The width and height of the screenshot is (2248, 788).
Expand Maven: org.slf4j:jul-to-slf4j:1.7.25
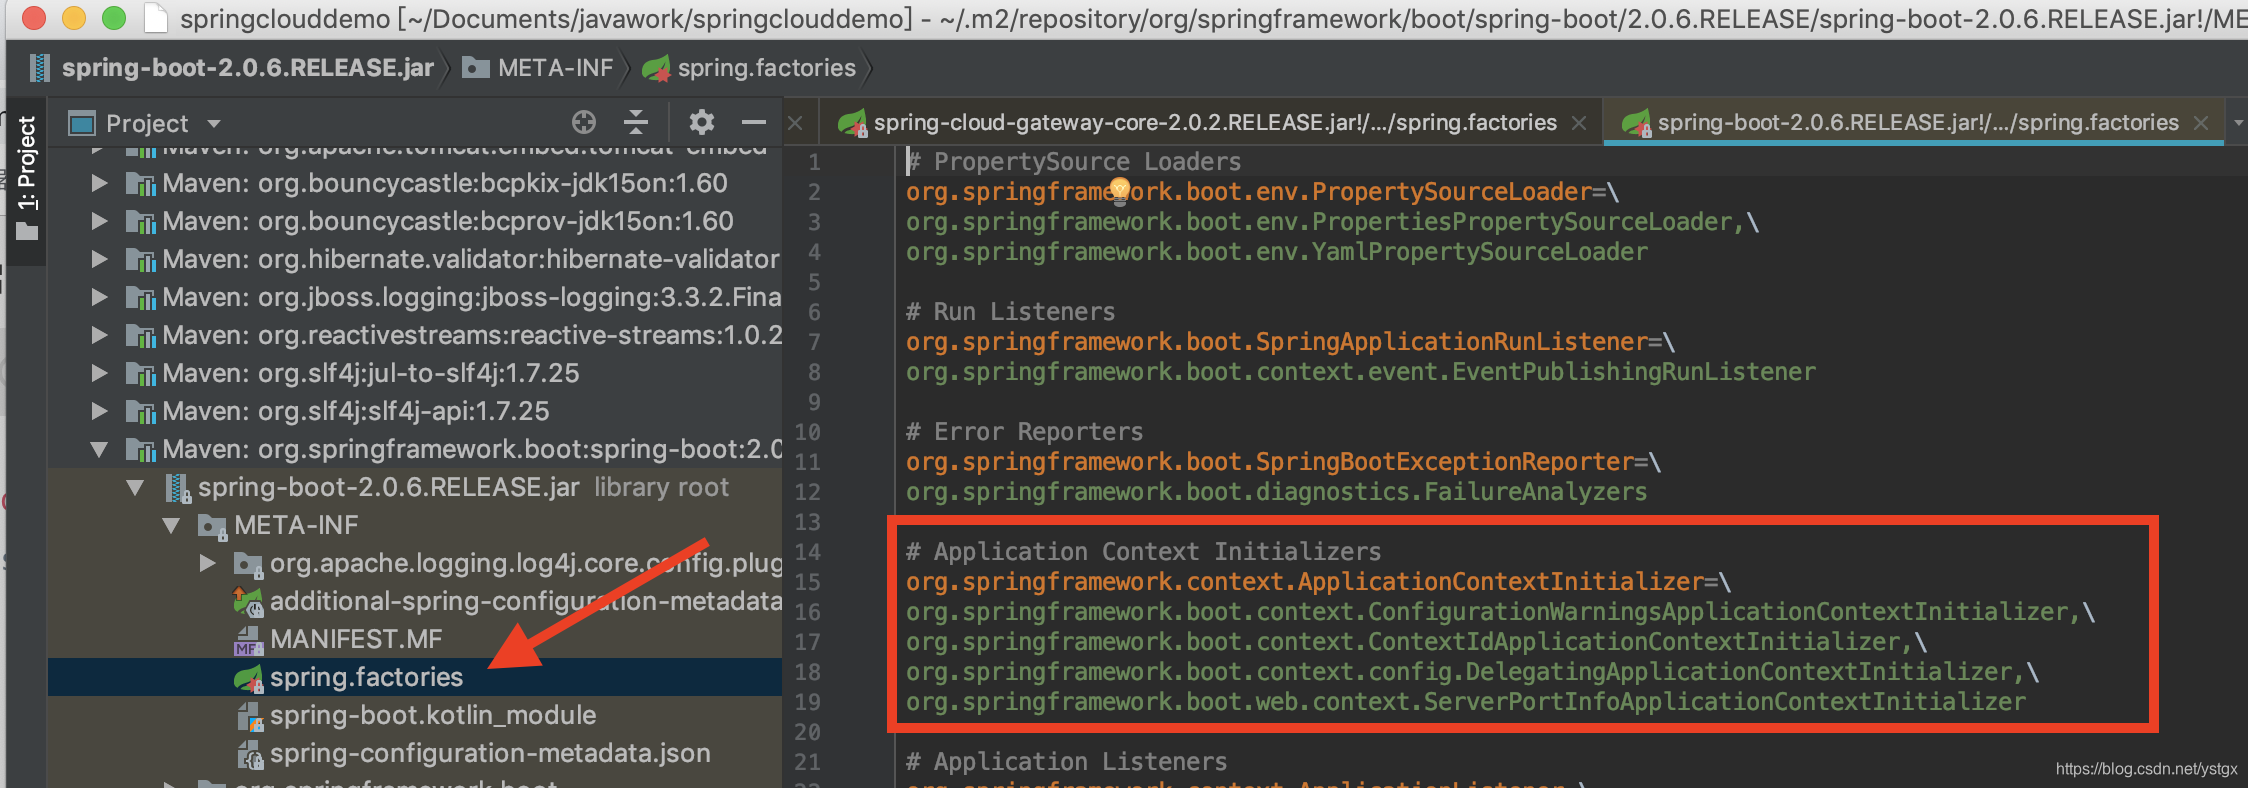click(x=99, y=373)
